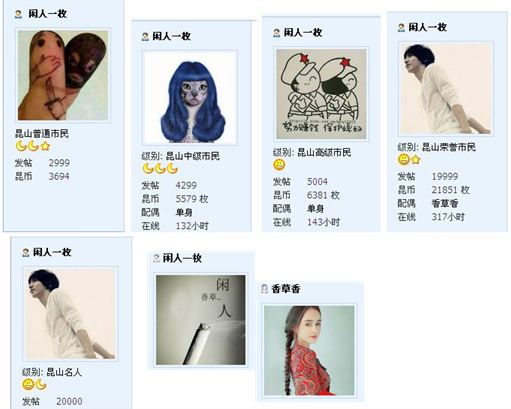
Task: Open the cigarette 闲人 avatar image
Action: 201,320
